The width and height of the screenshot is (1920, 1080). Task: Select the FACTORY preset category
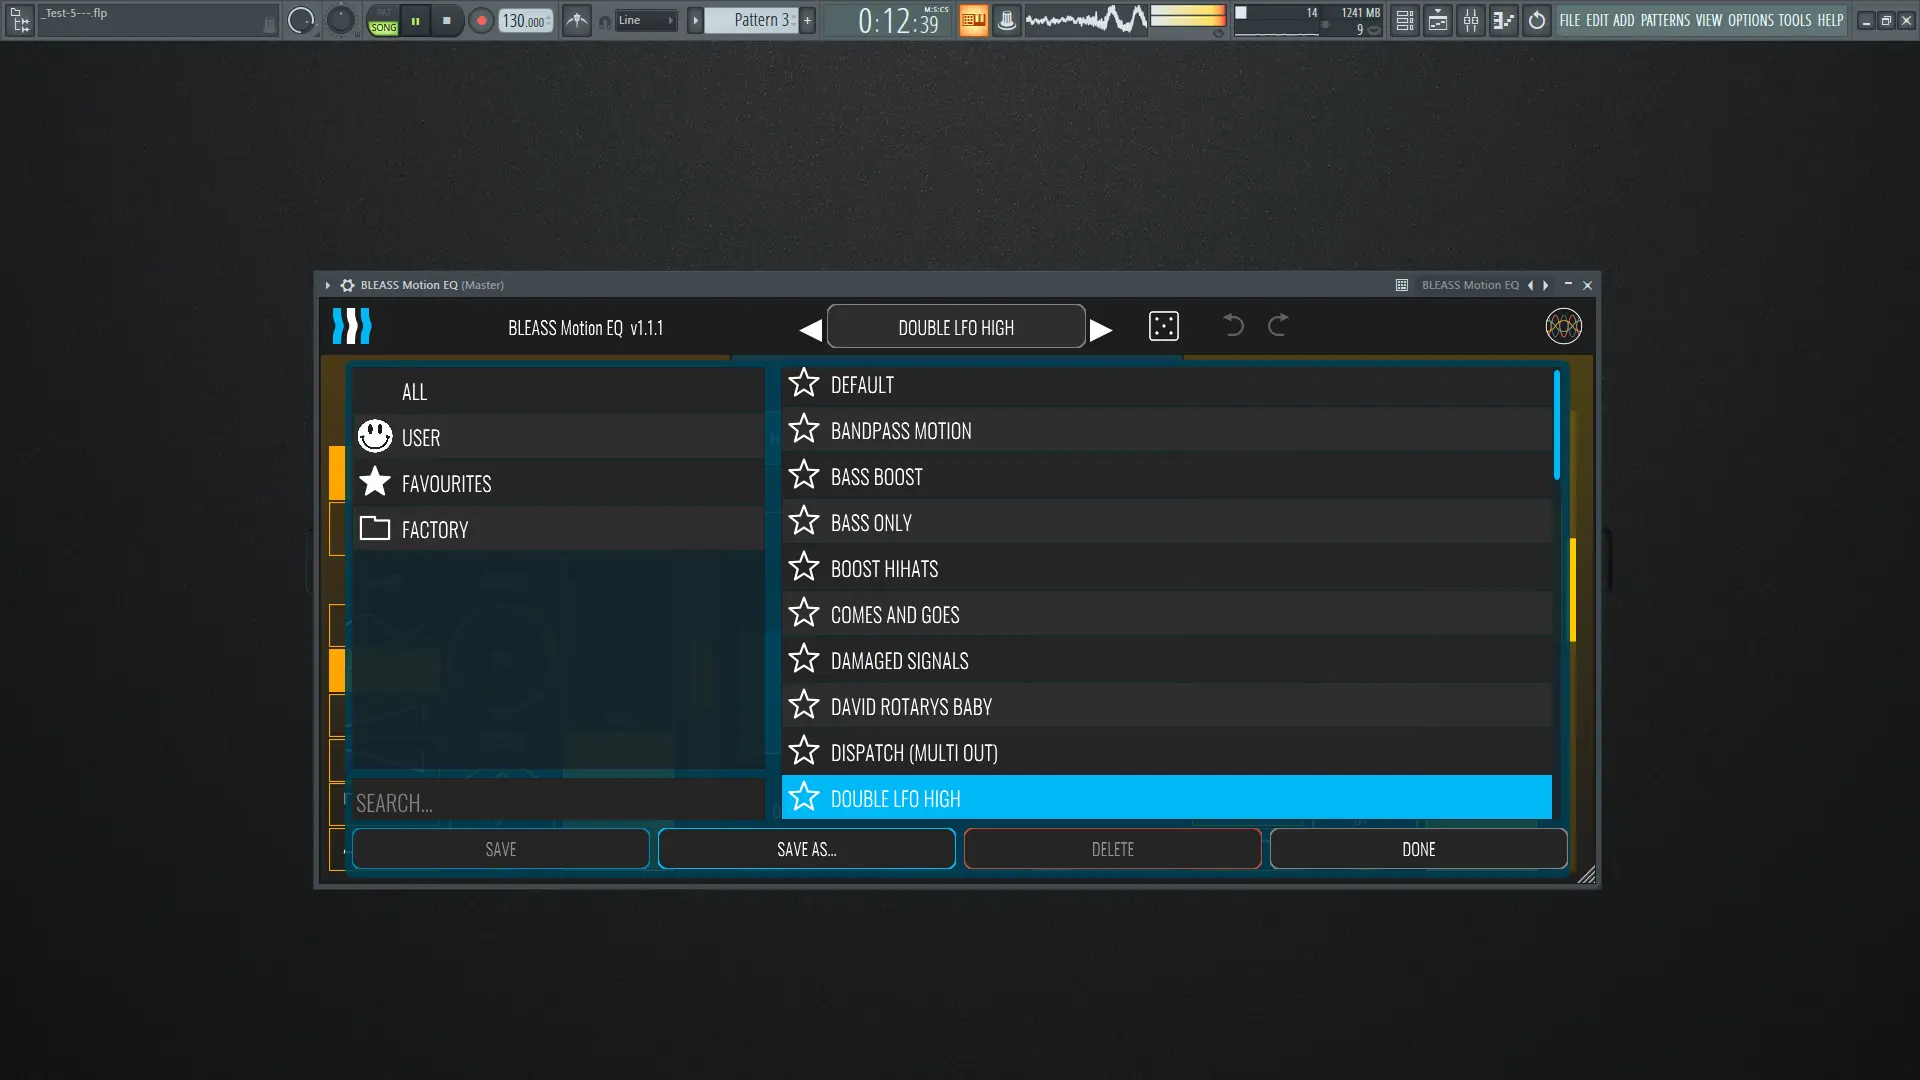[435, 529]
